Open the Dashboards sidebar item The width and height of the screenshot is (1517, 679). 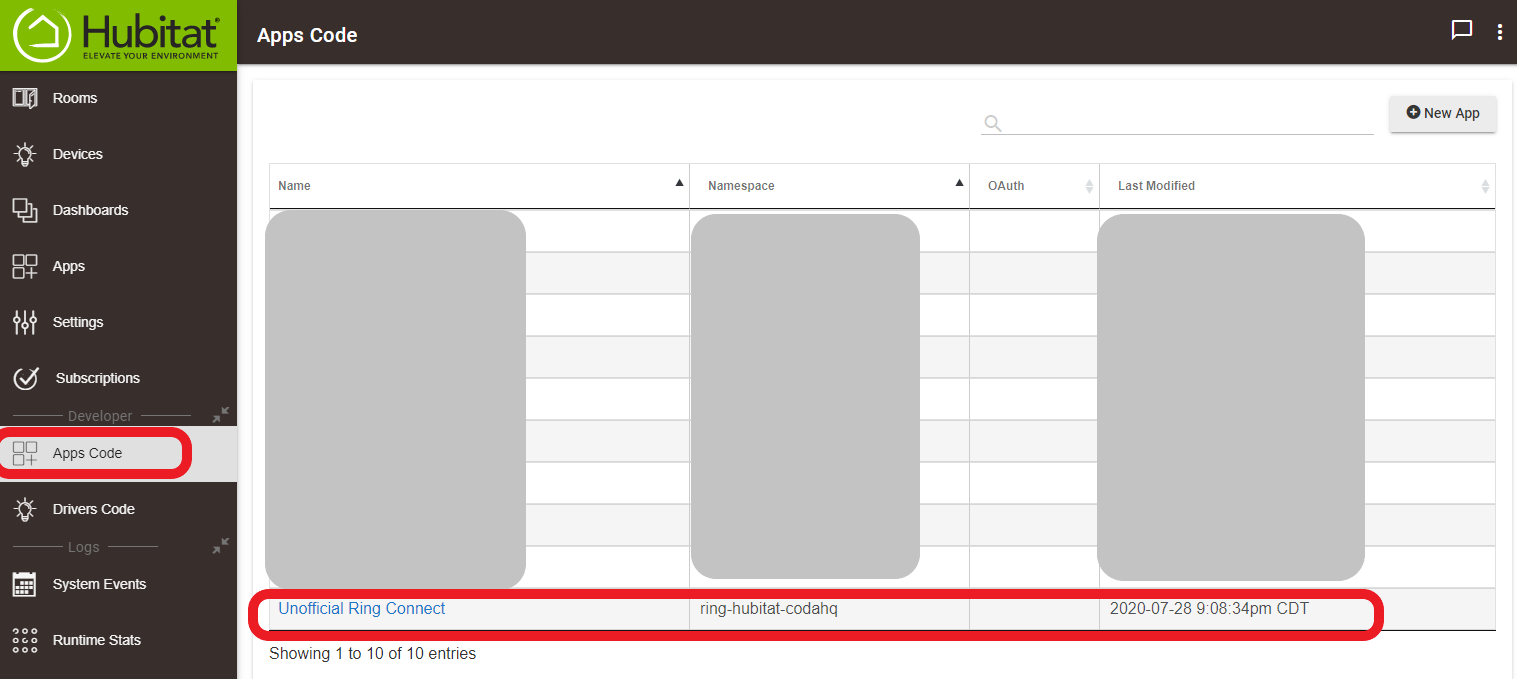118,210
